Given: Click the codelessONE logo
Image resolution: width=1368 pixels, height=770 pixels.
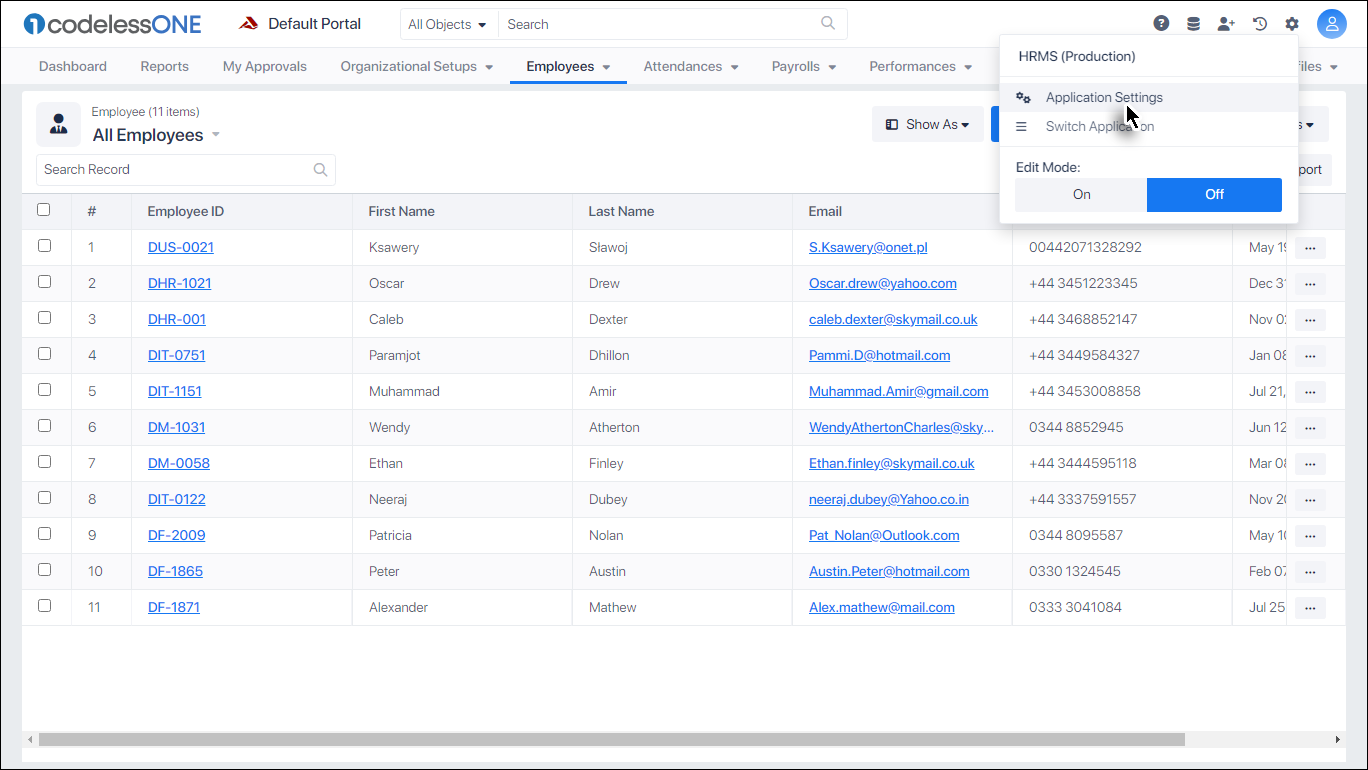Looking at the screenshot, I should 112,24.
